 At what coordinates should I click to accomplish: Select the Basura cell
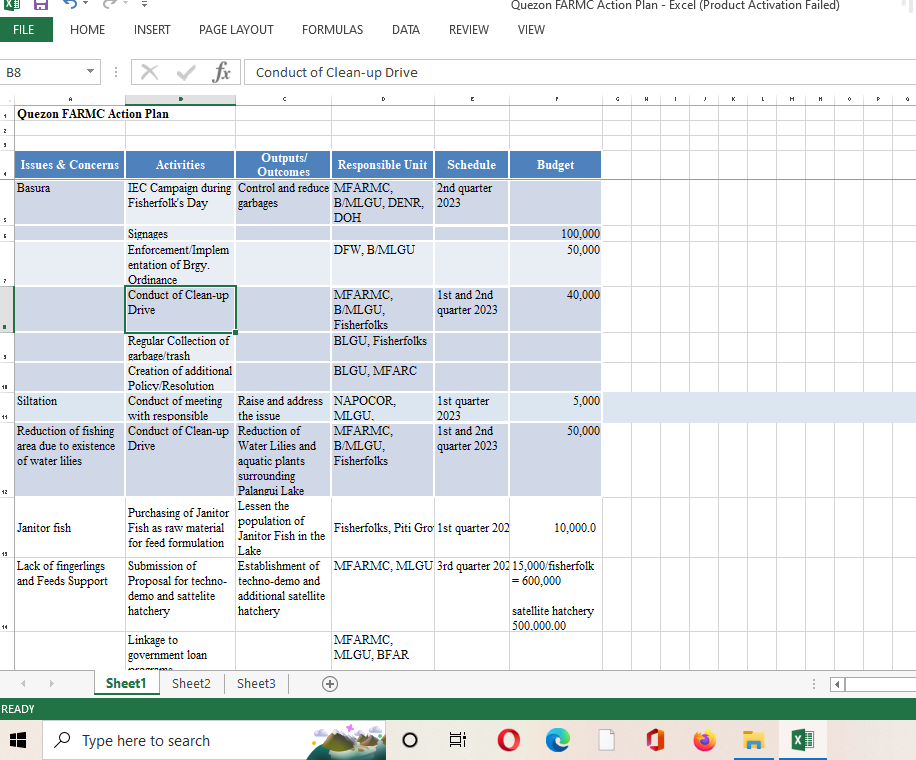click(x=70, y=202)
